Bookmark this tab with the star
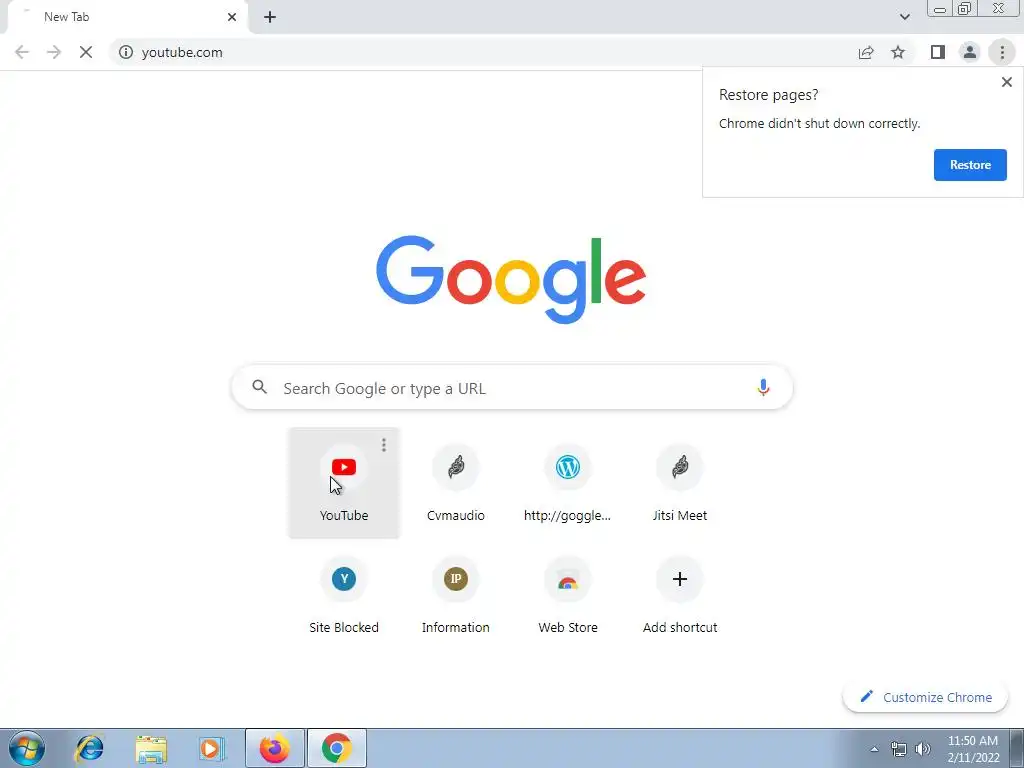 (899, 52)
